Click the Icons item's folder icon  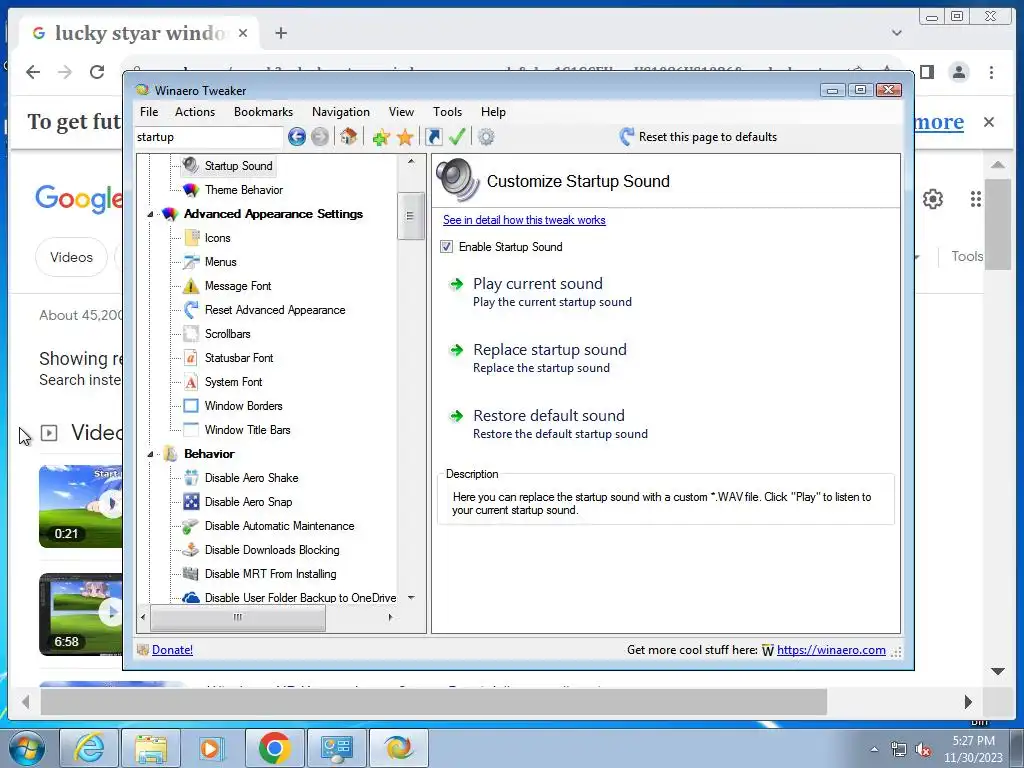191,238
